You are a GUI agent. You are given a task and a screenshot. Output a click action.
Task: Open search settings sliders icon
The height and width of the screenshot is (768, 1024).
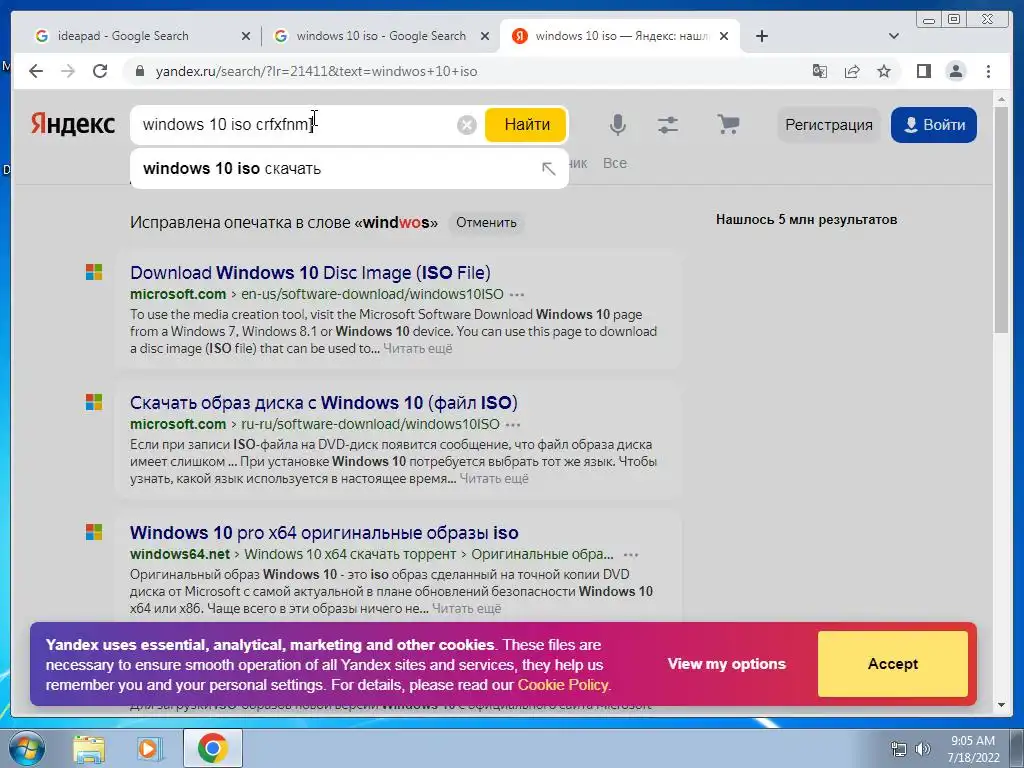667,124
